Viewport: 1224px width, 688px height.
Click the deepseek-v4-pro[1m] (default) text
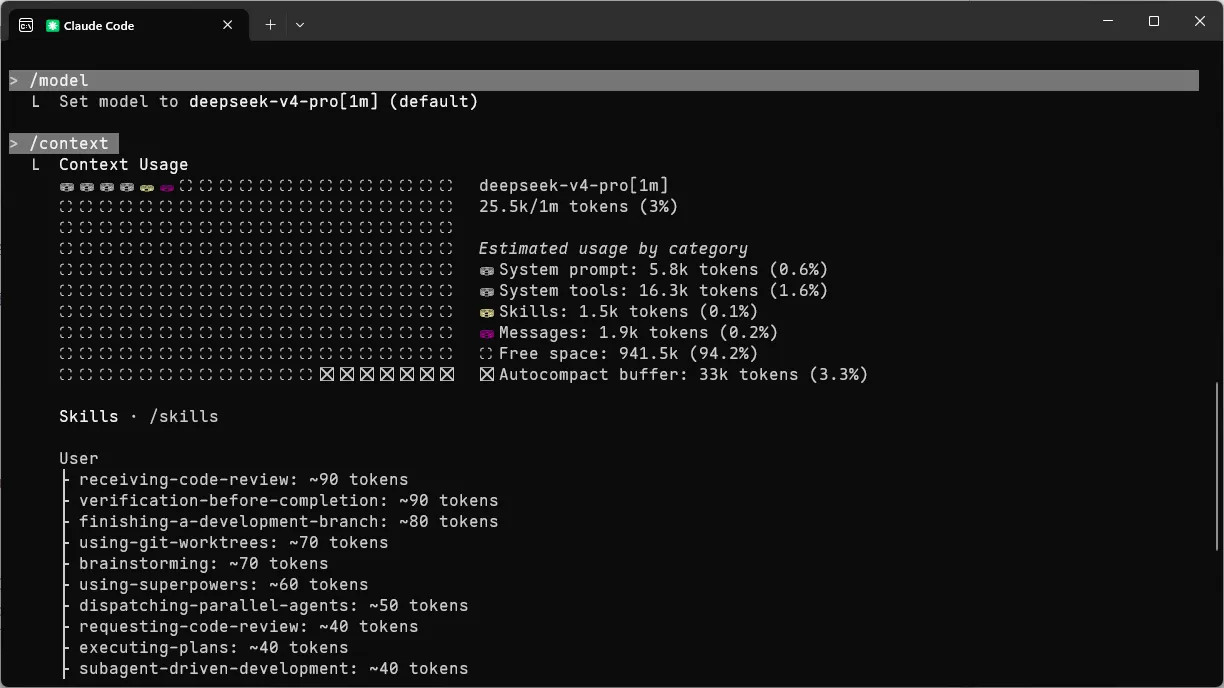[333, 102]
